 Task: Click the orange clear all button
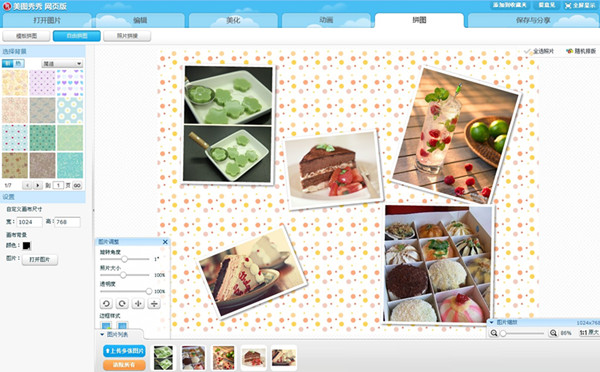click(124, 365)
